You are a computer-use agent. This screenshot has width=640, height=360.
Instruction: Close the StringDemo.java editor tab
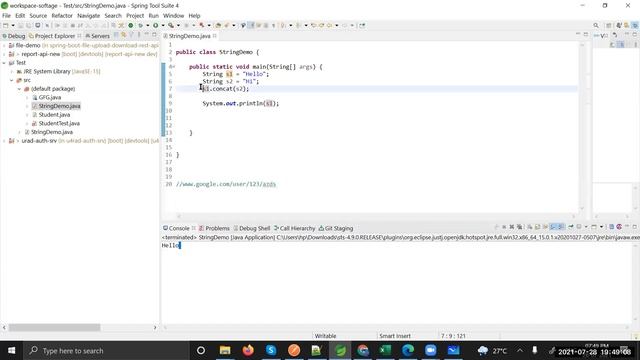click(x=215, y=36)
